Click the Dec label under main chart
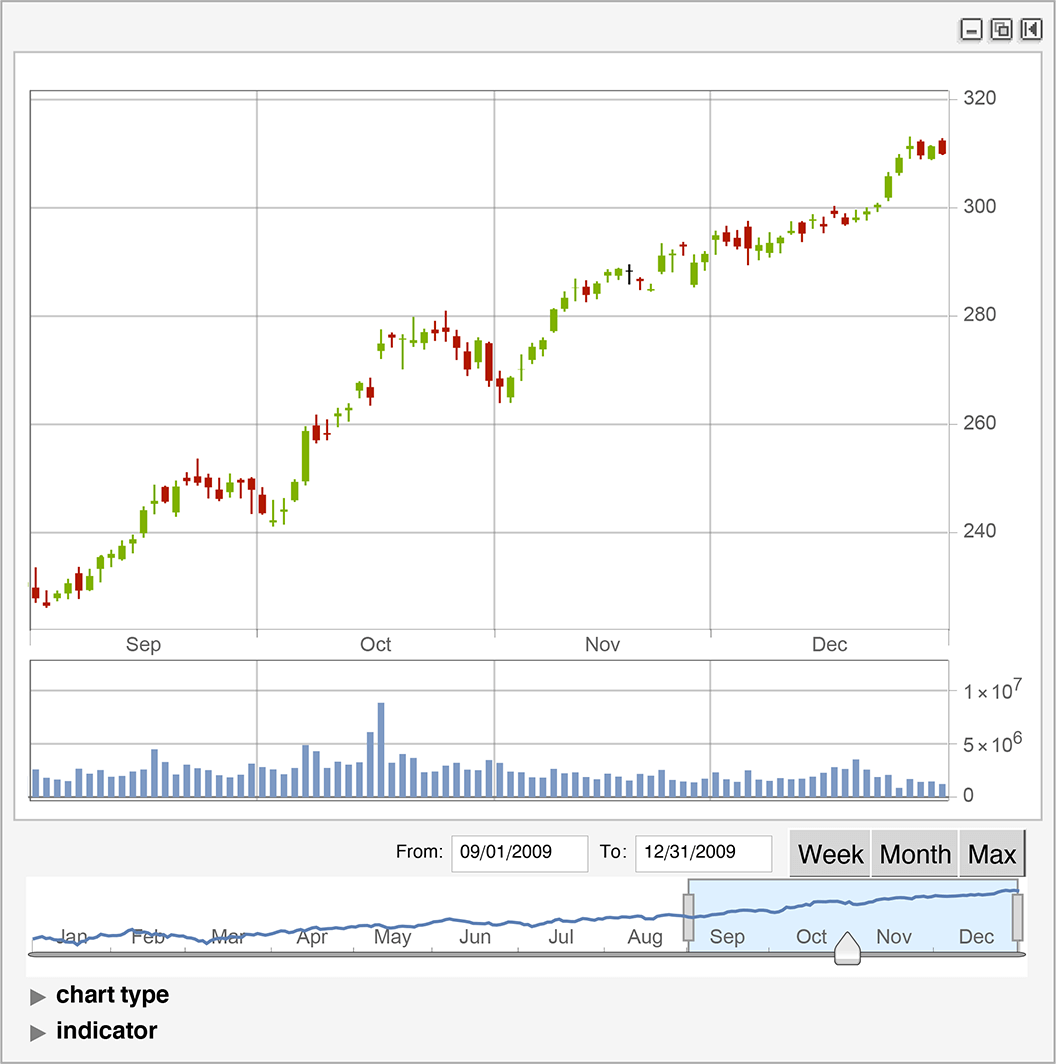 tap(829, 644)
